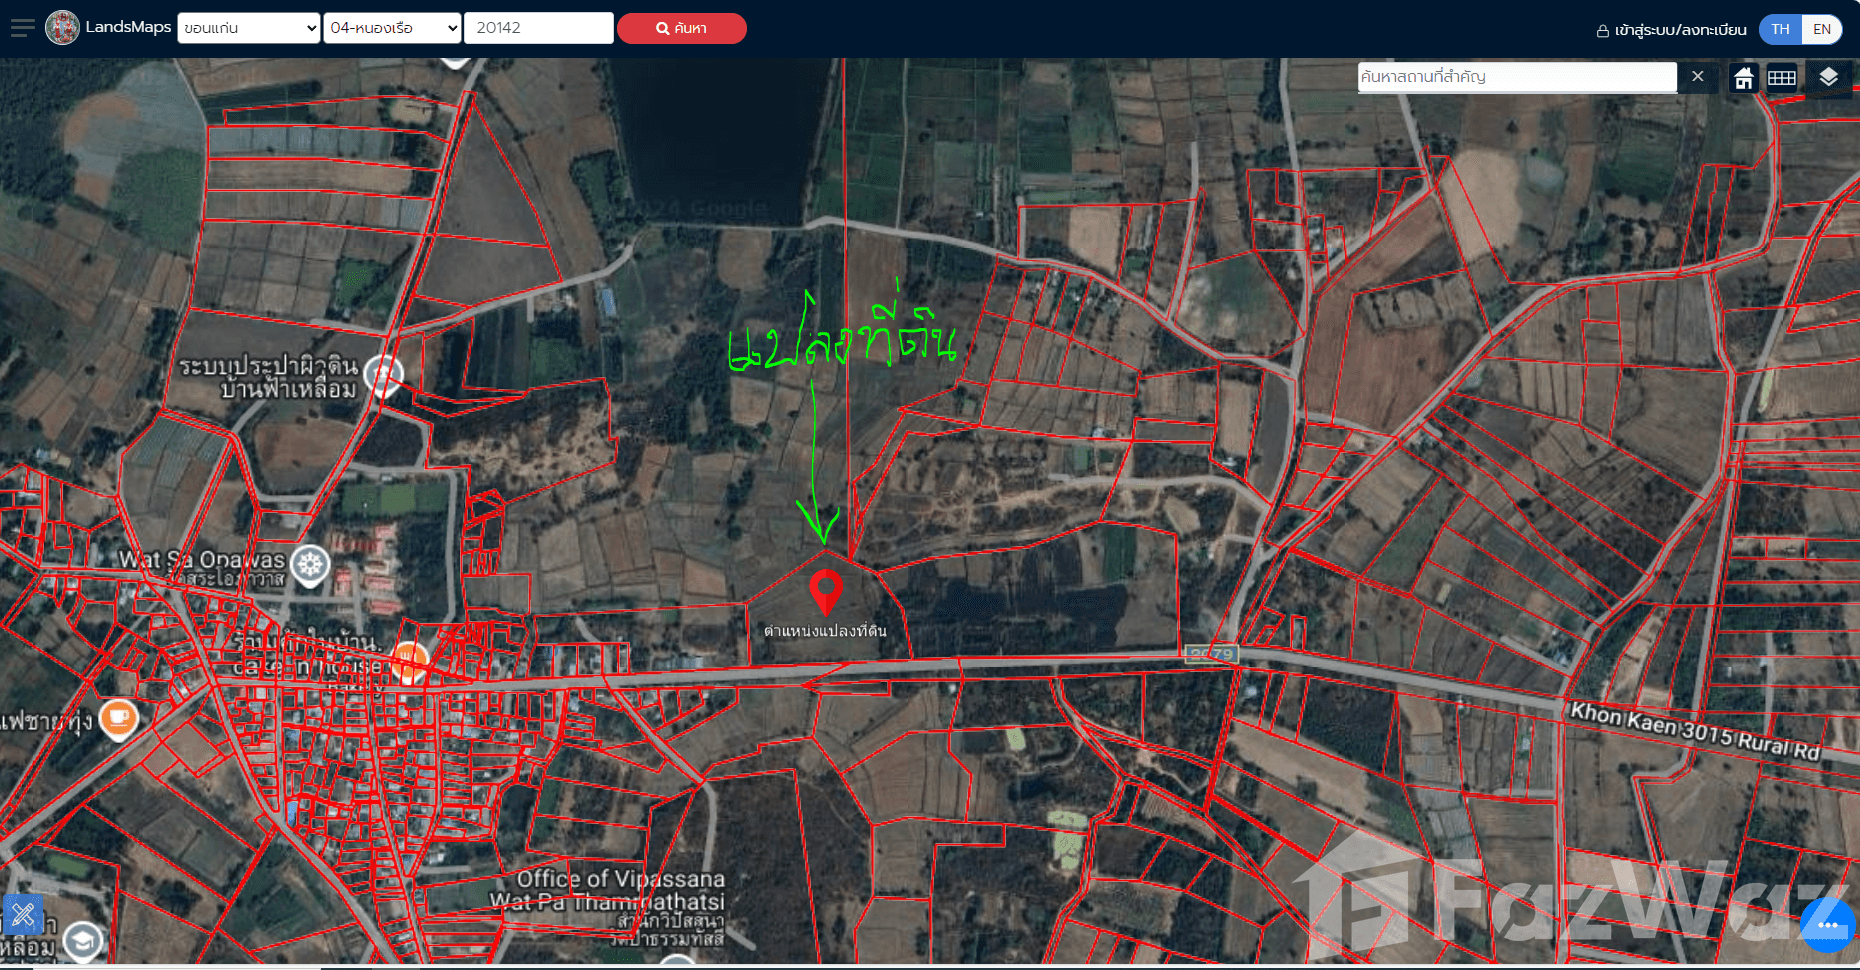
Task: Click the LandsMaps logo emblem
Action: click(62, 28)
